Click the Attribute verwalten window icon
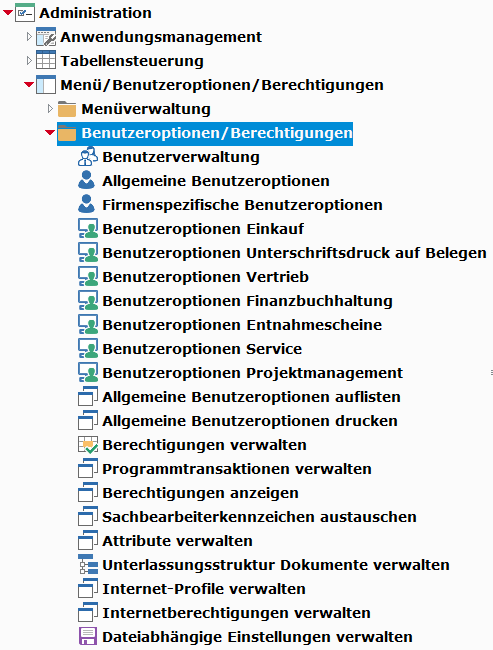Image resolution: width=493 pixels, height=650 pixels. [88, 540]
